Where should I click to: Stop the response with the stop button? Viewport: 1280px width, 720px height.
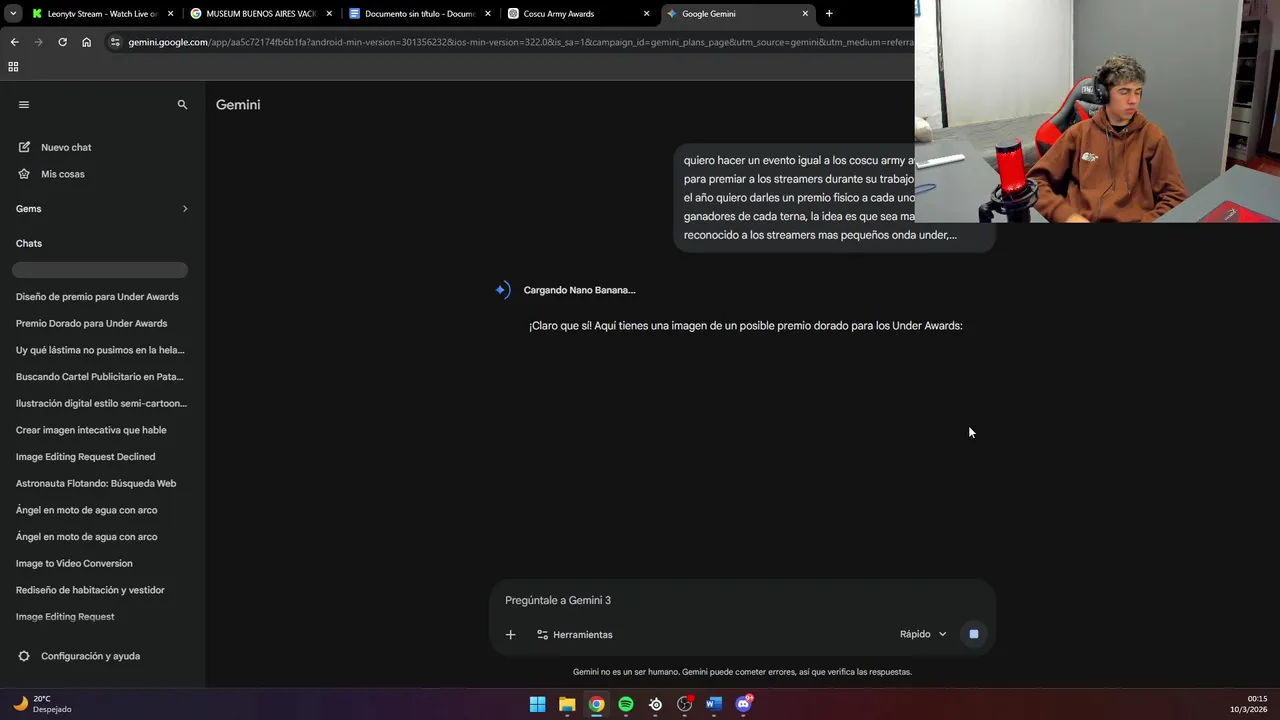(x=973, y=634)
